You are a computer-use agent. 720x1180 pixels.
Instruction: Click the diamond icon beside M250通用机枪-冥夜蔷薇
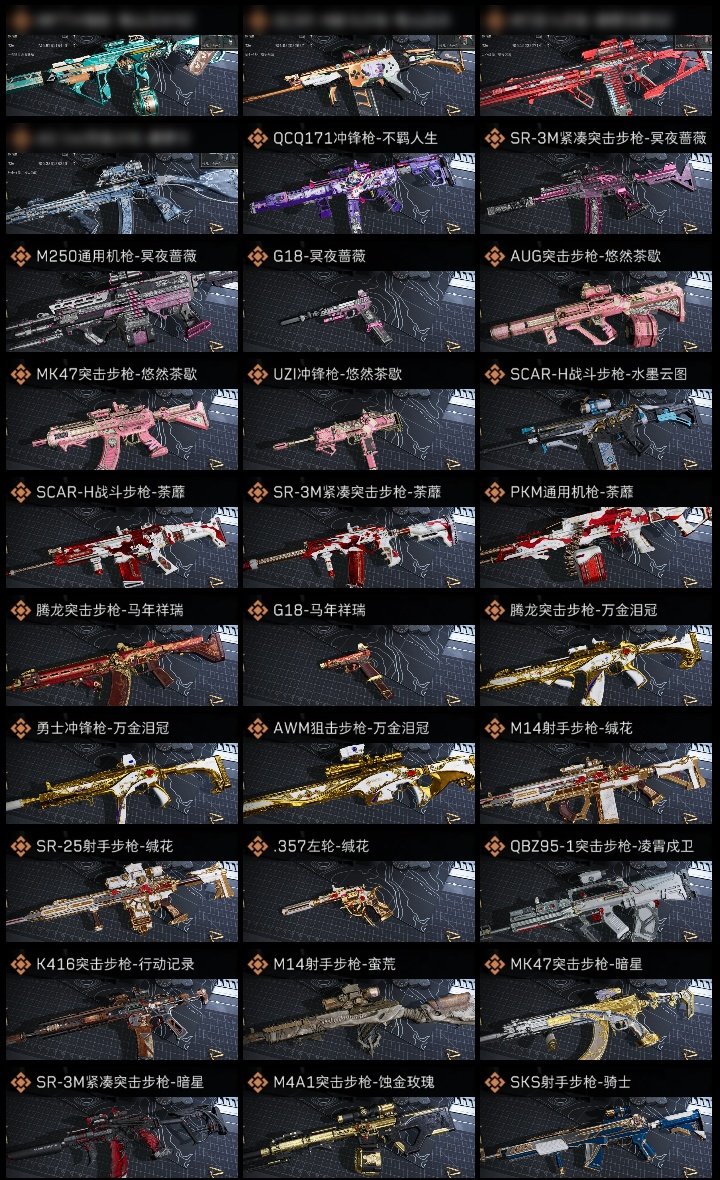pyautogui.click(x=20, y=257)
